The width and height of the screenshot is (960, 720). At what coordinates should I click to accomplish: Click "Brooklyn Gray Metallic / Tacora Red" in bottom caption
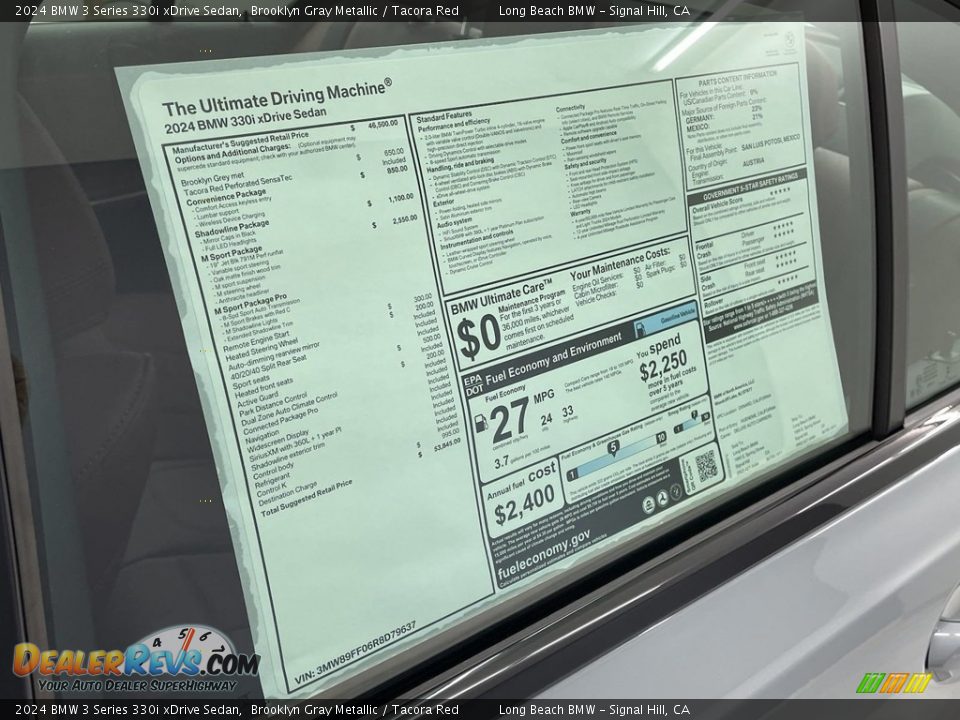354,710
